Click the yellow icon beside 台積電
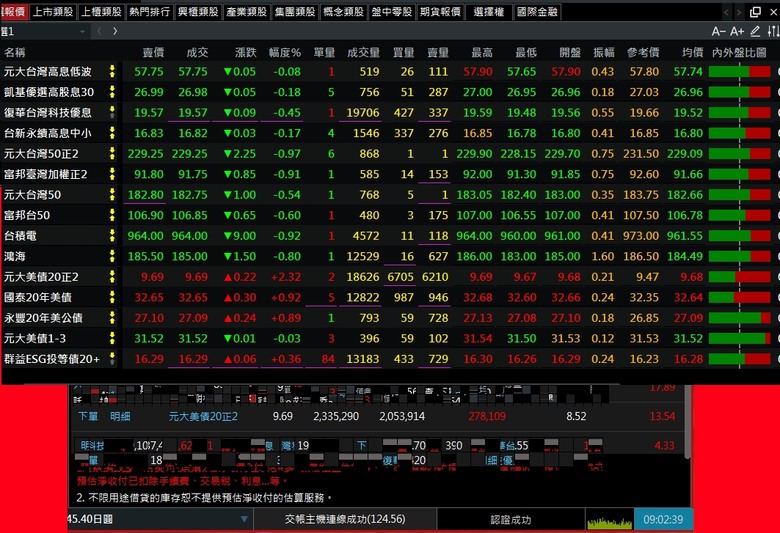780x533 pixels. 112,235
